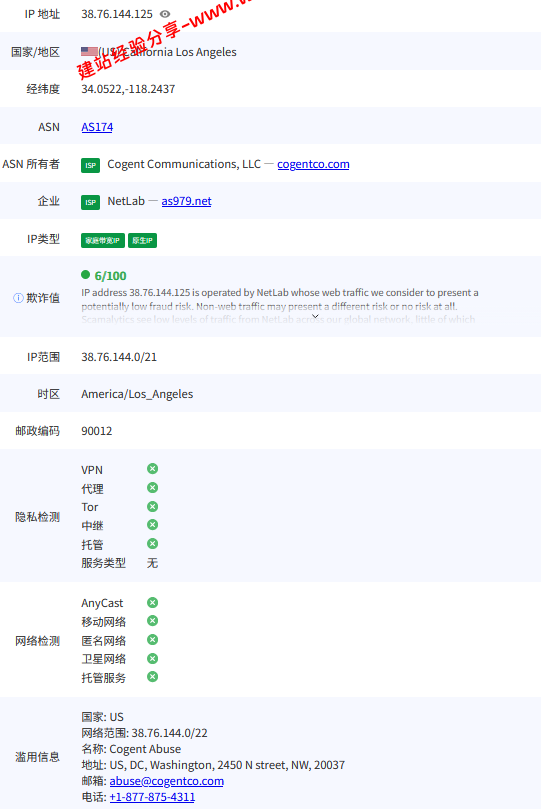Toggle IP address visibility eye icon
The height and width of the screenshot is (809, 541).
165,14
